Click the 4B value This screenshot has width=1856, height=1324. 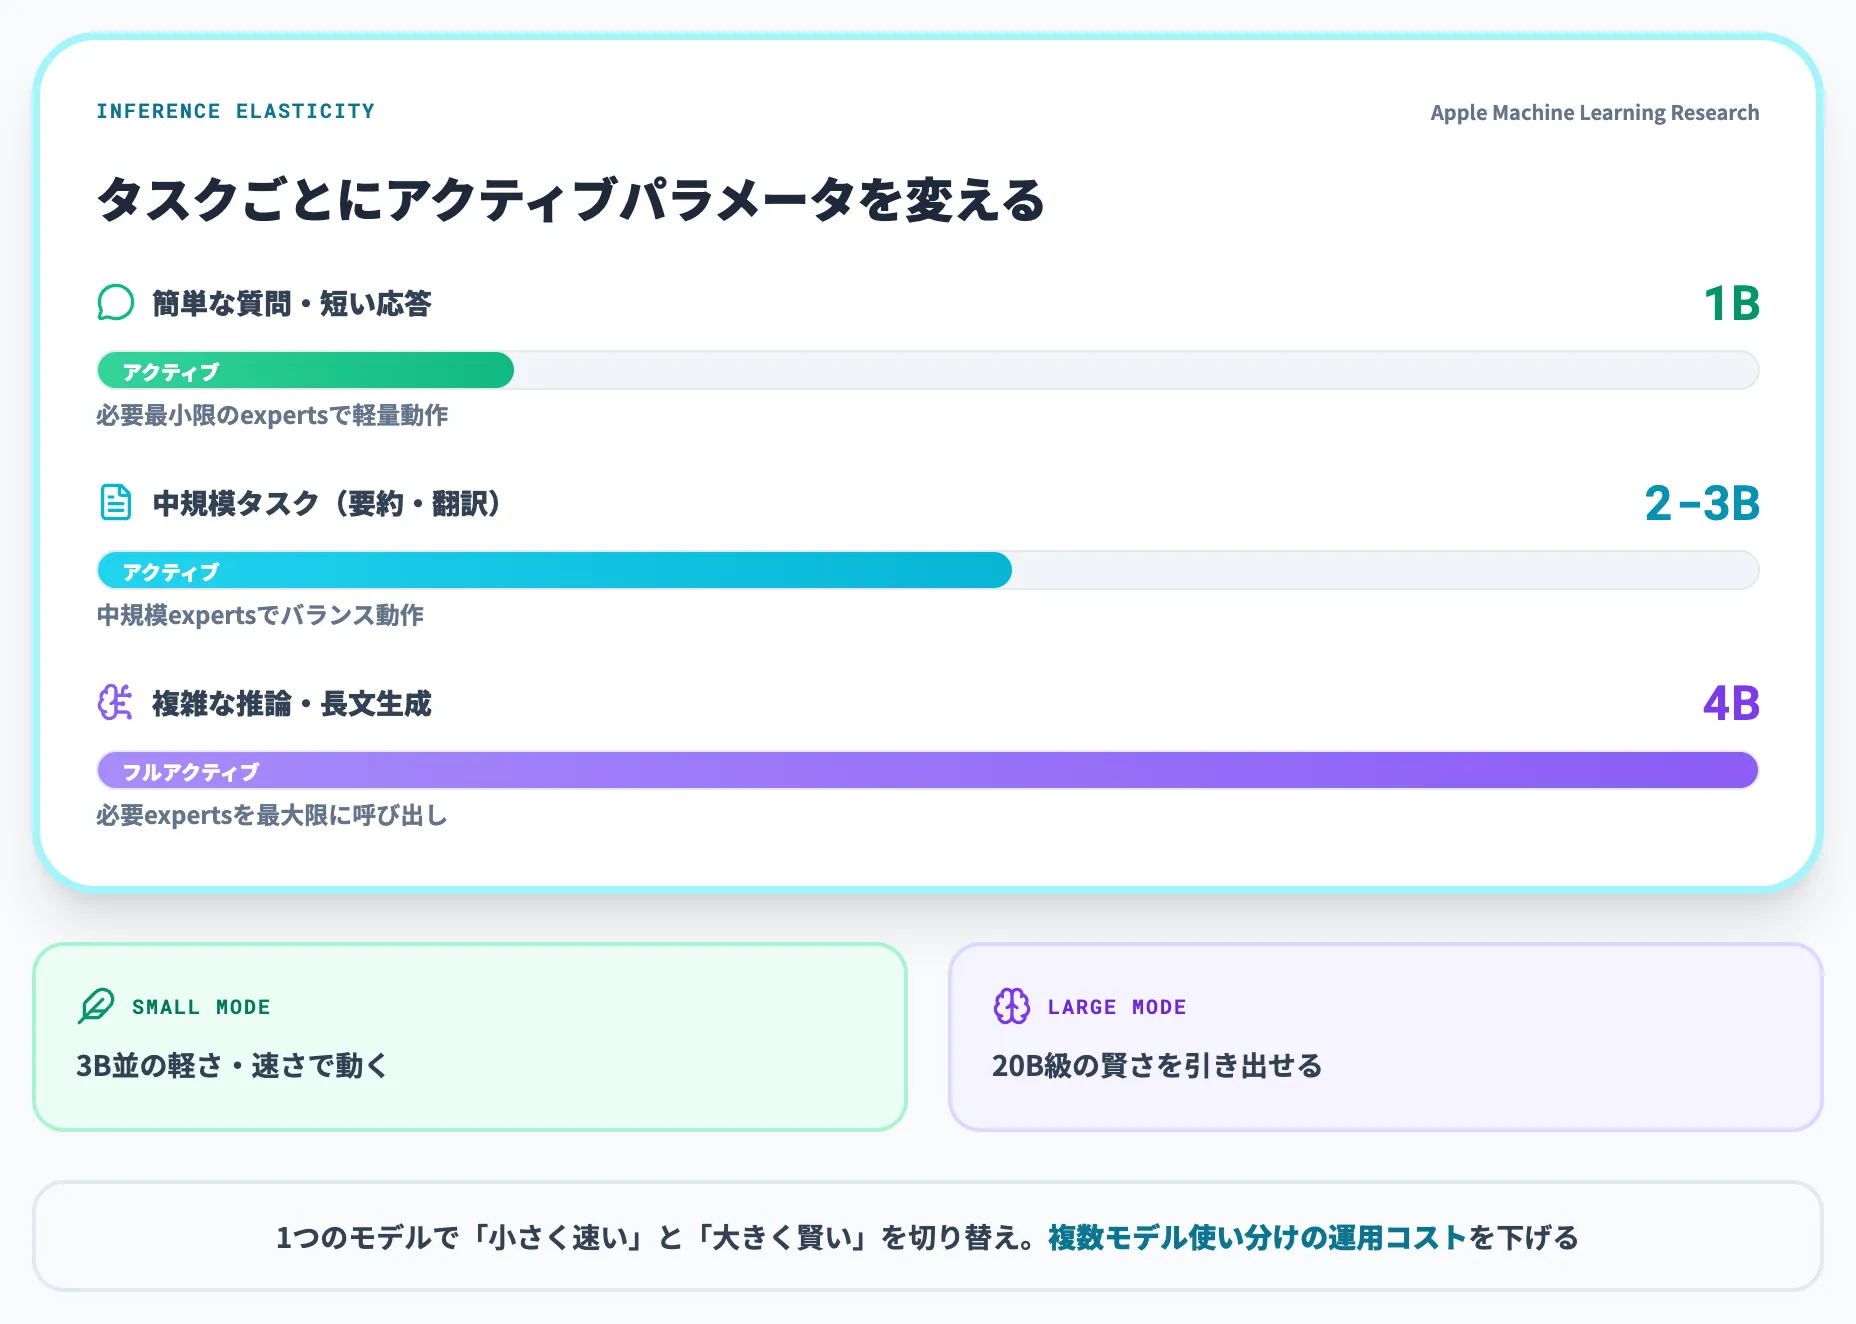click(1731, 703)
